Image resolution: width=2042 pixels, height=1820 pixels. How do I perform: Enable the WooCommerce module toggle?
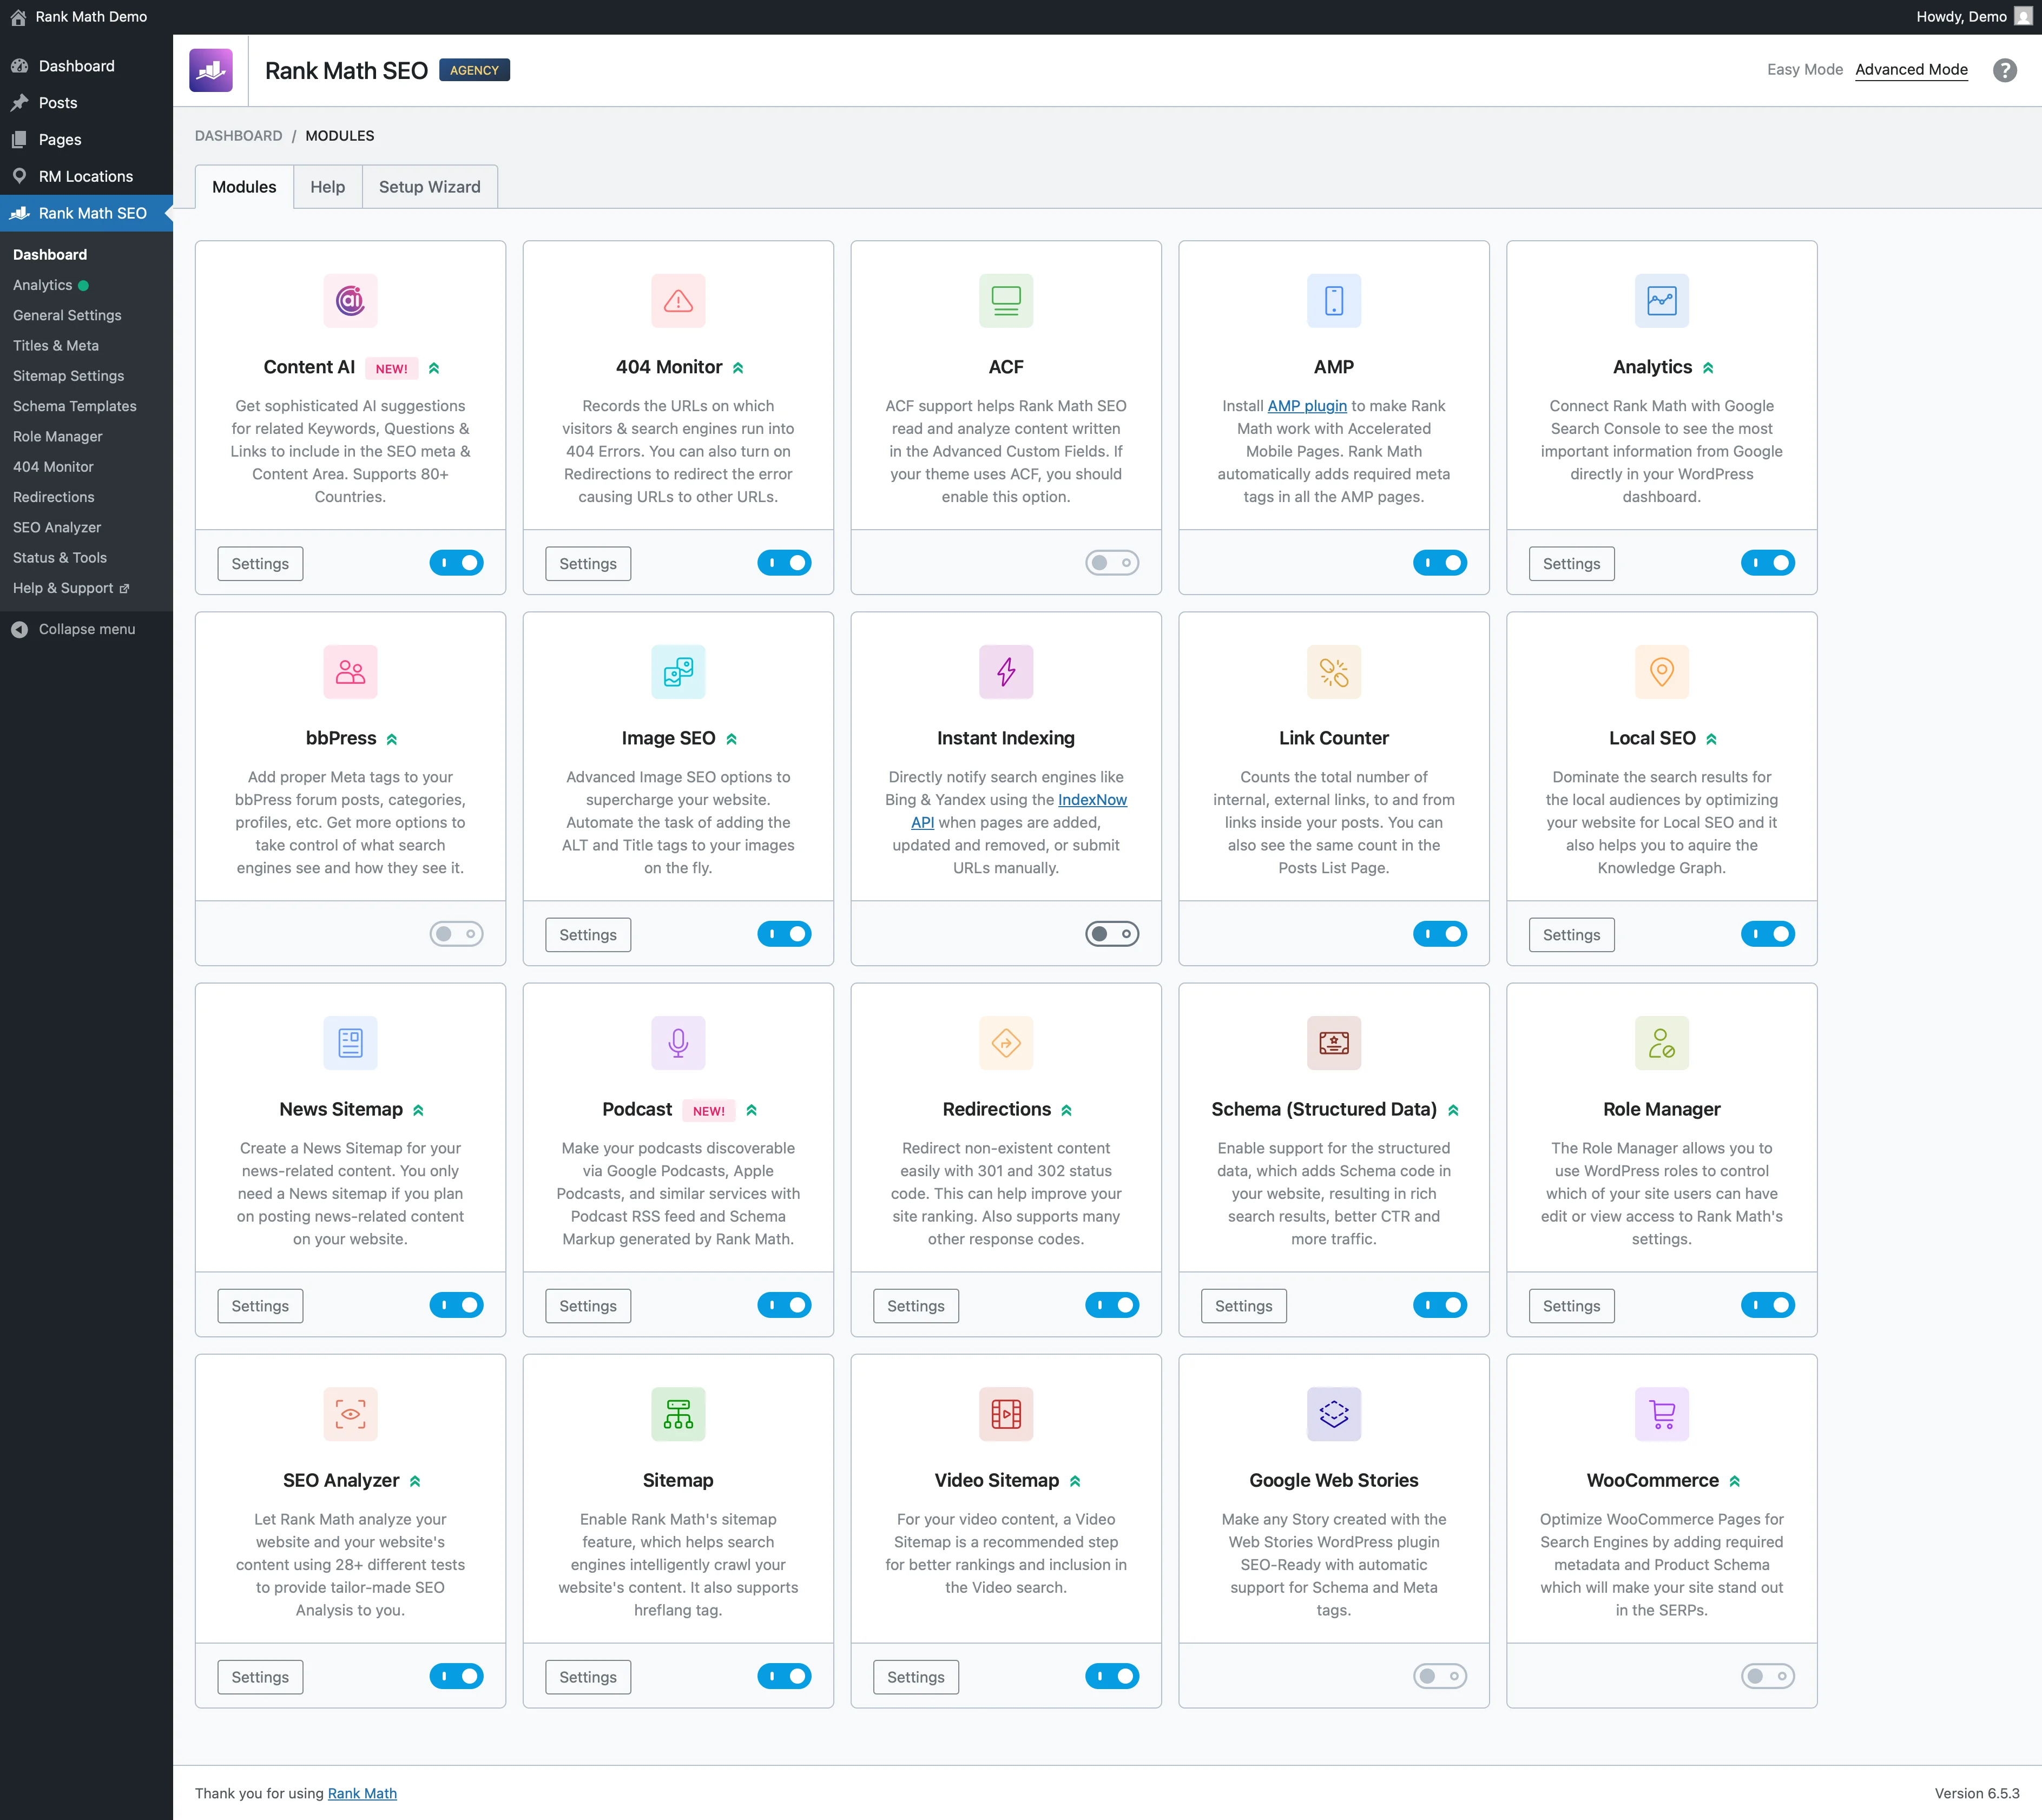pyautogui.click(x=1768, y=1676)
